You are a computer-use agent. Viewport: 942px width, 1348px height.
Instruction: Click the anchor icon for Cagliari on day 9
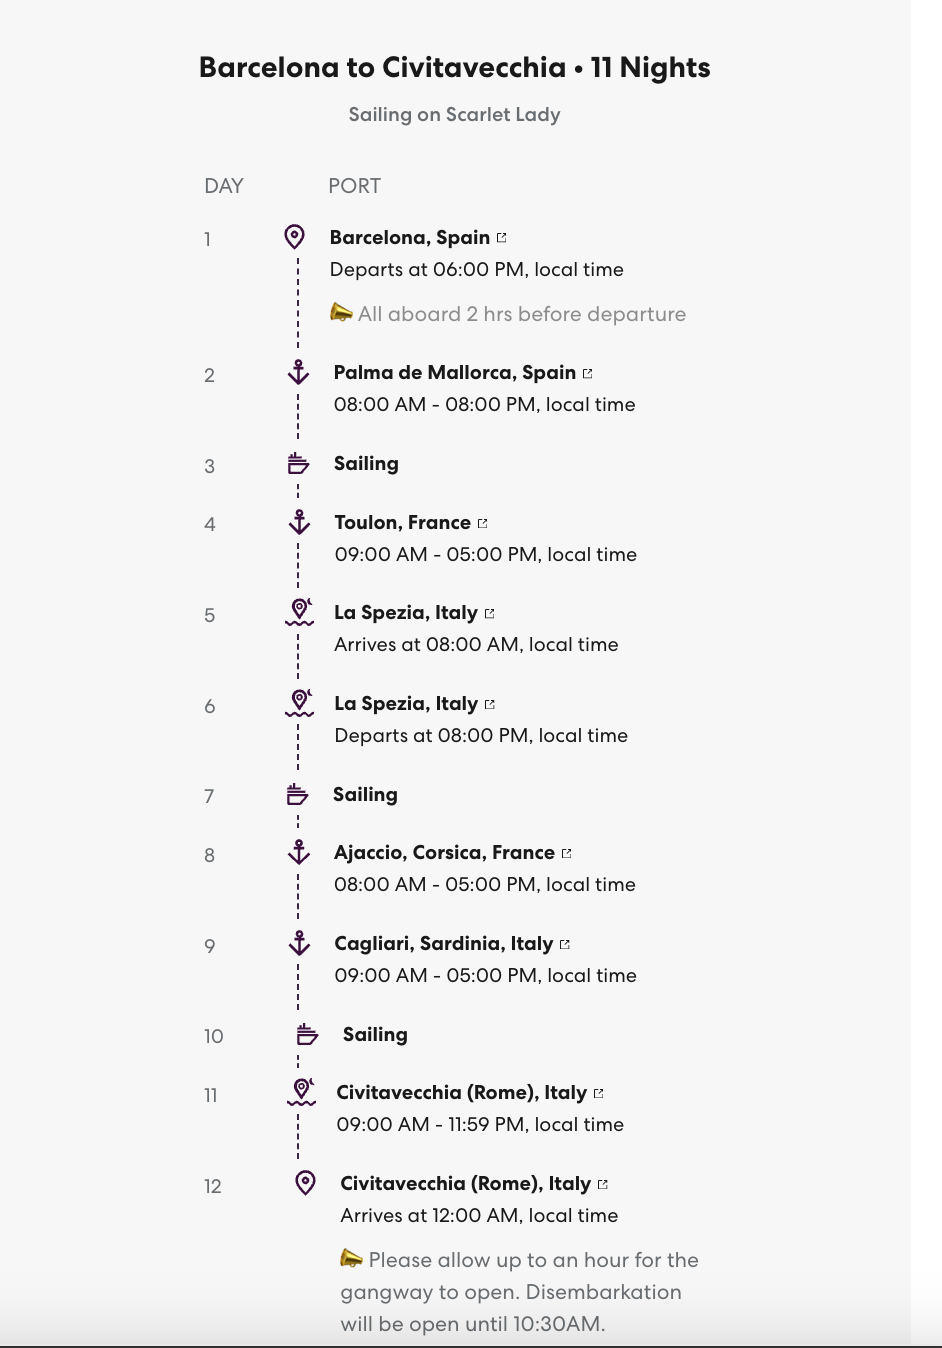pyautogui.click(x=298, y=943)
